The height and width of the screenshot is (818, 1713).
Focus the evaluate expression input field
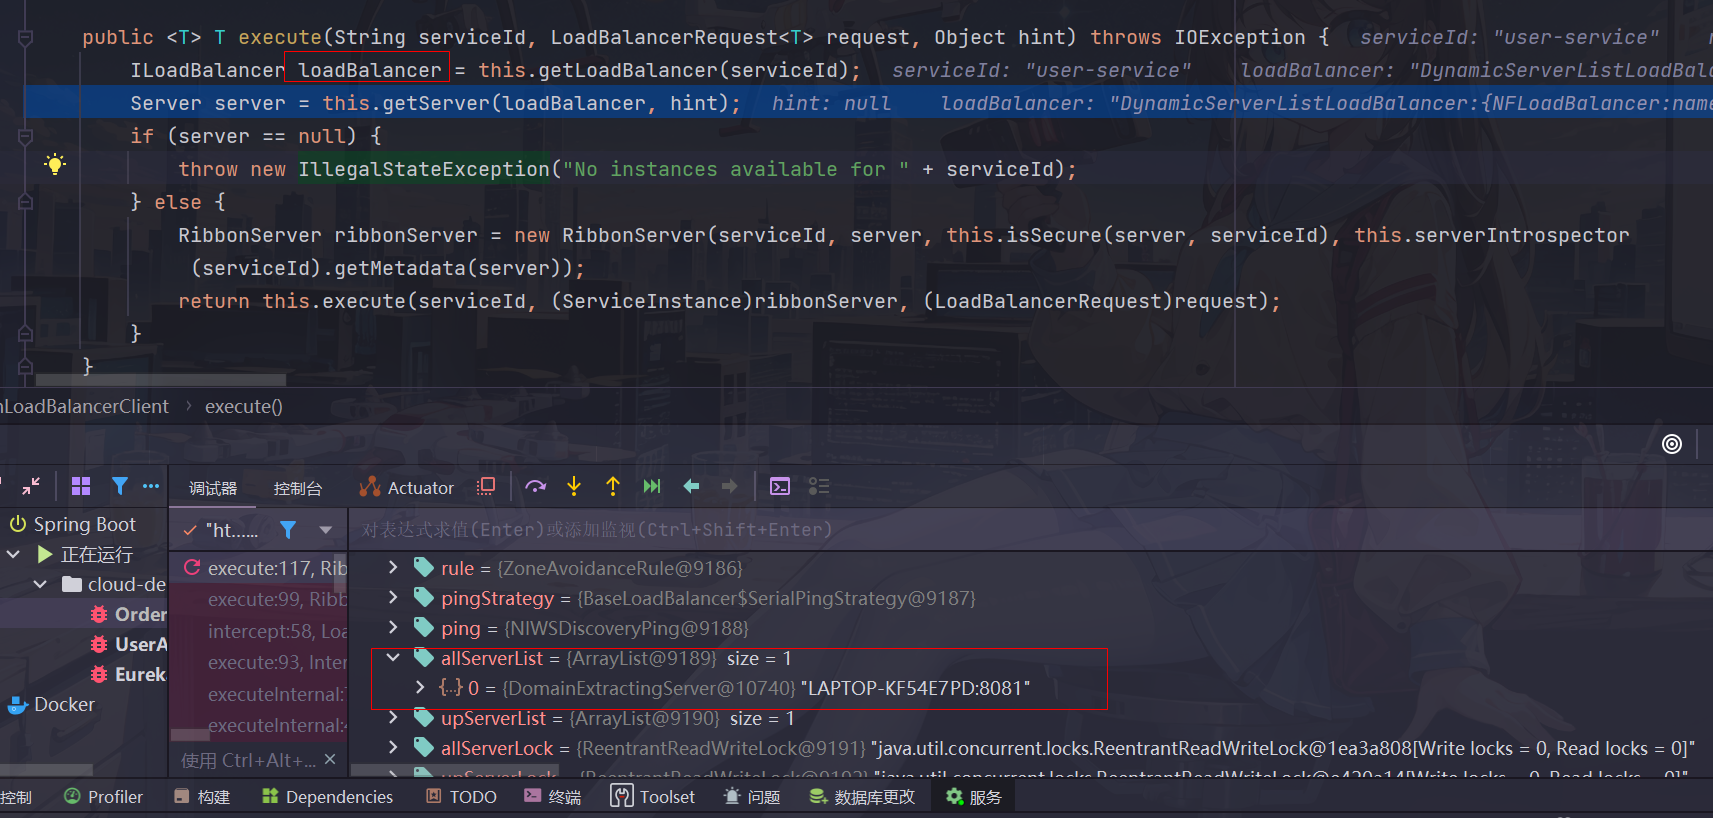point(1030,530)
